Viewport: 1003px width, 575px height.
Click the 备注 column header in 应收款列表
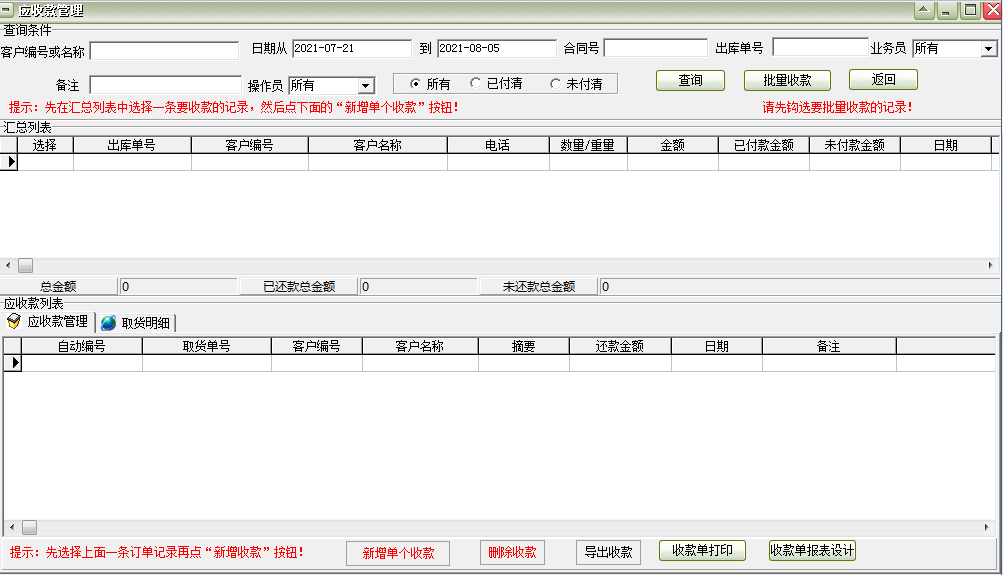829,346
